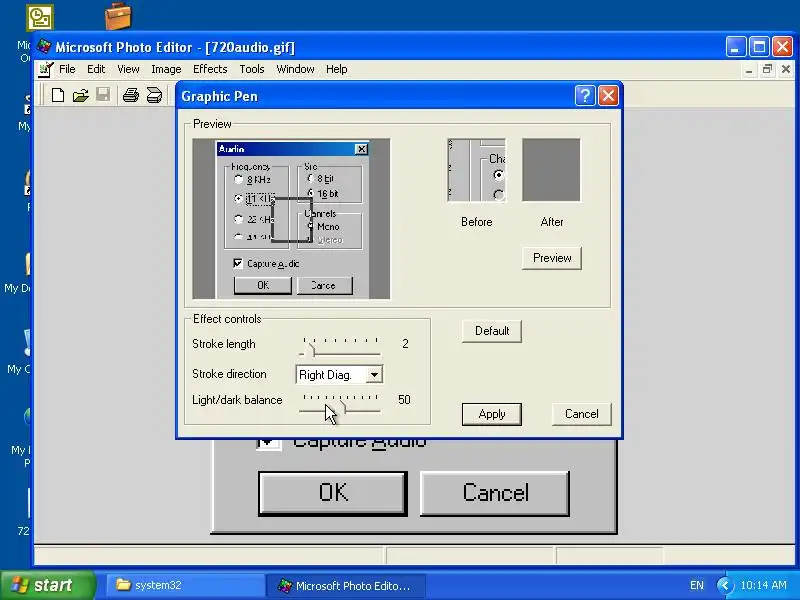Open the File menu
800x600 pixels.
click(67, 69)
